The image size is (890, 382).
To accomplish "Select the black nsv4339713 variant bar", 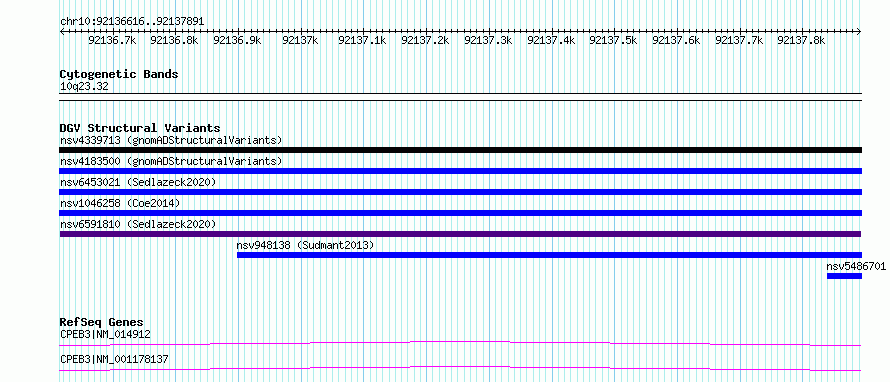I will (460, 150).
